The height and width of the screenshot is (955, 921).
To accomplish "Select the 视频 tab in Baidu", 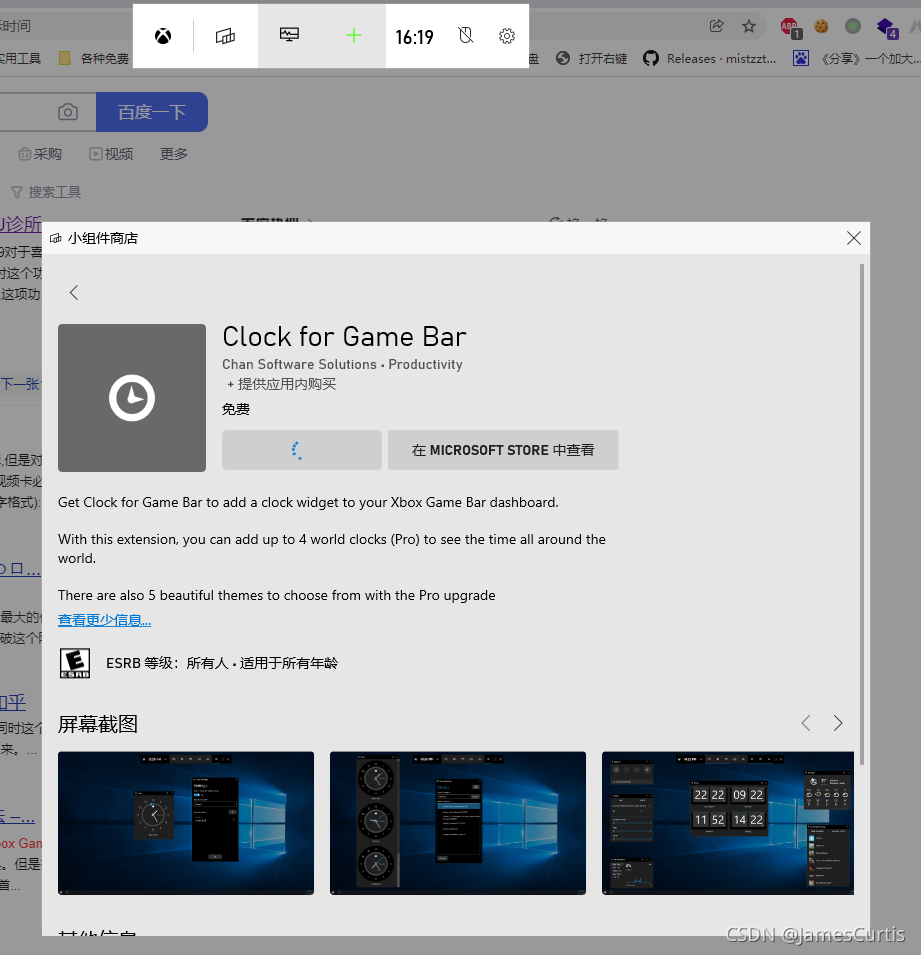I will pyautogui.click(x=111, y=154).
